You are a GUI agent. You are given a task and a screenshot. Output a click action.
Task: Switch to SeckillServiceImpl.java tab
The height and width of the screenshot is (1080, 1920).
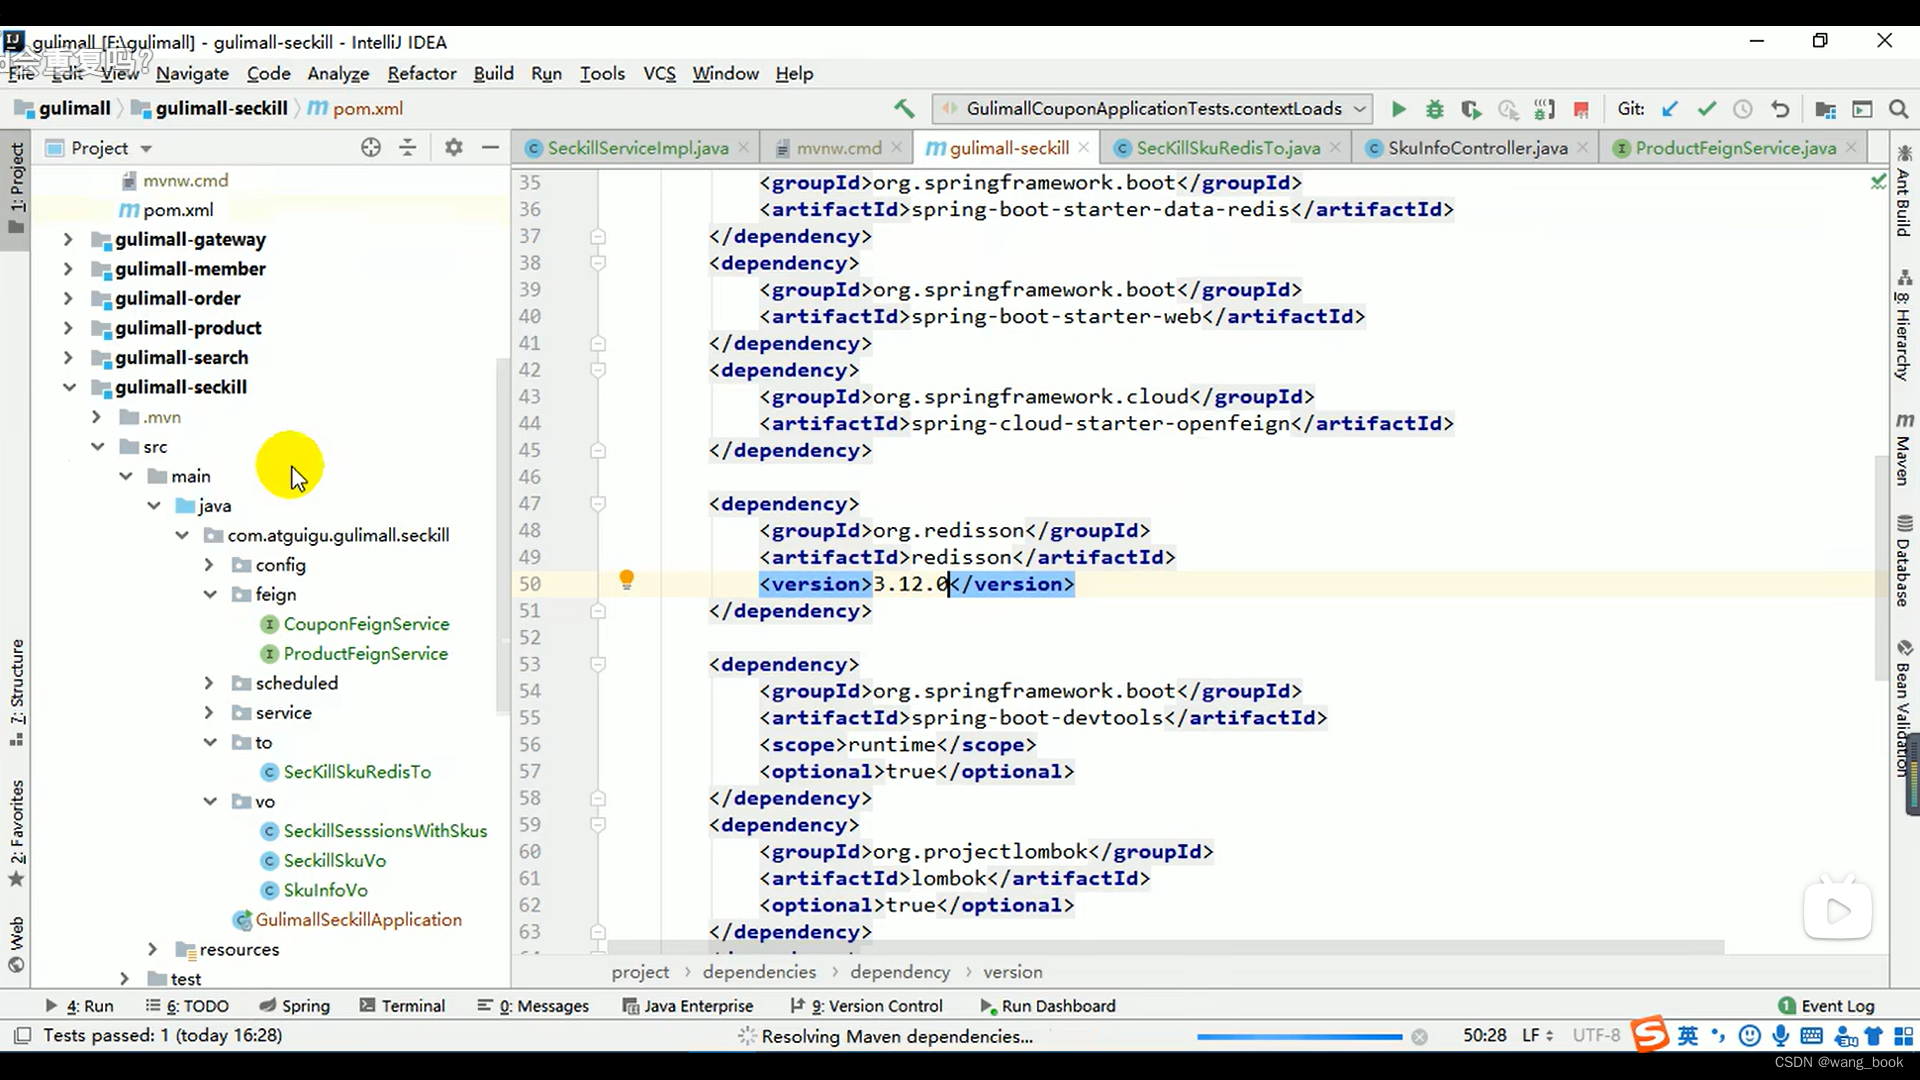637,148
